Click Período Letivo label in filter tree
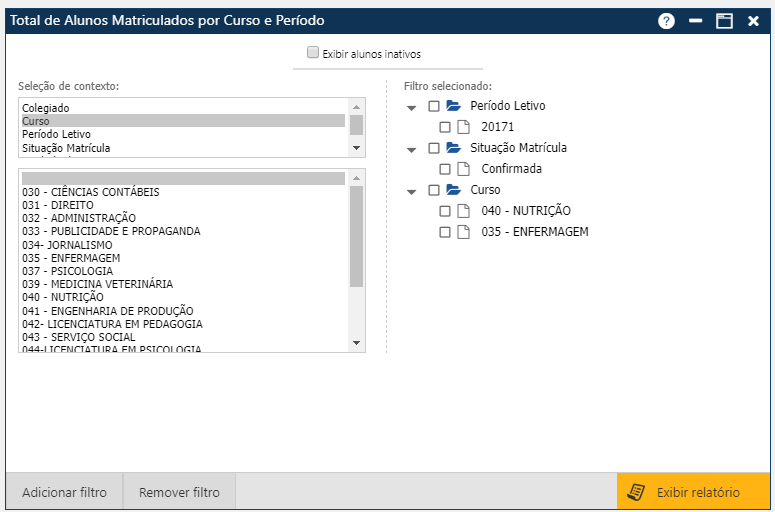The height and width of the screenshot is (512, 775). coord(508,106)
